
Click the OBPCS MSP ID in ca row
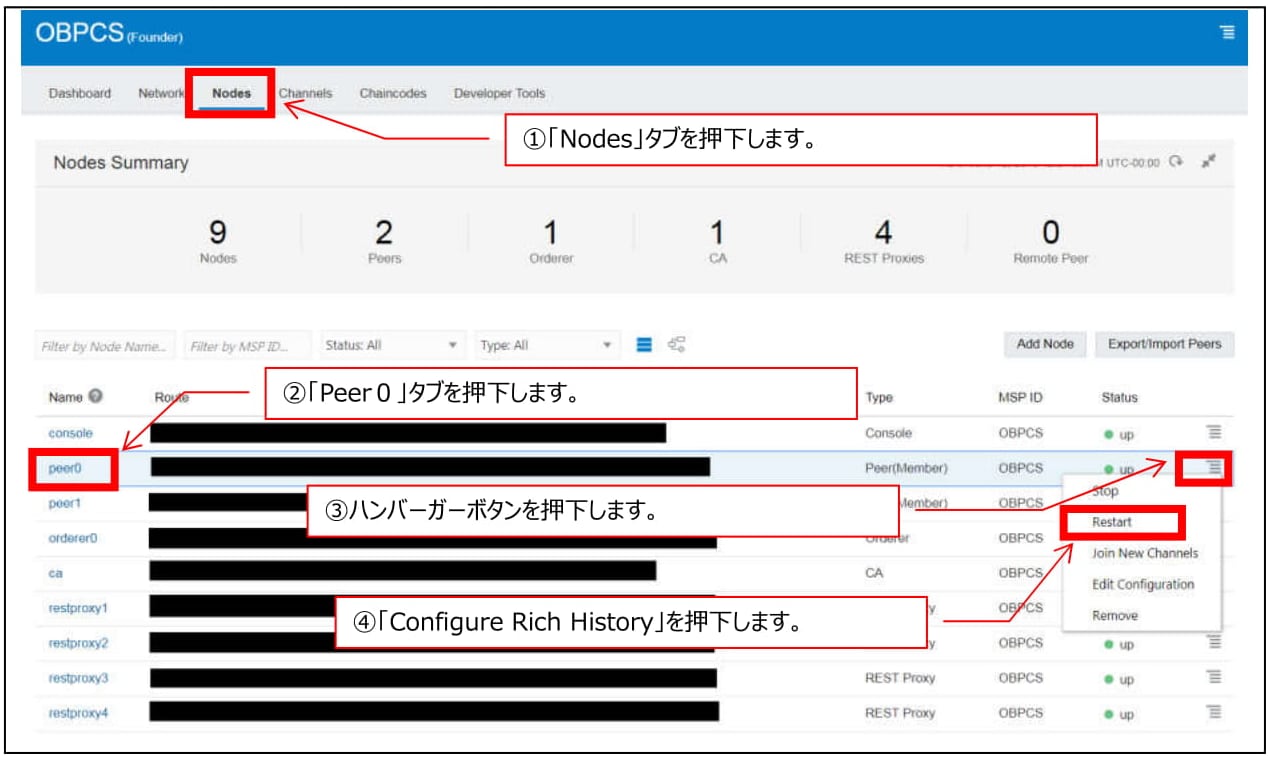click(1020, 573)
